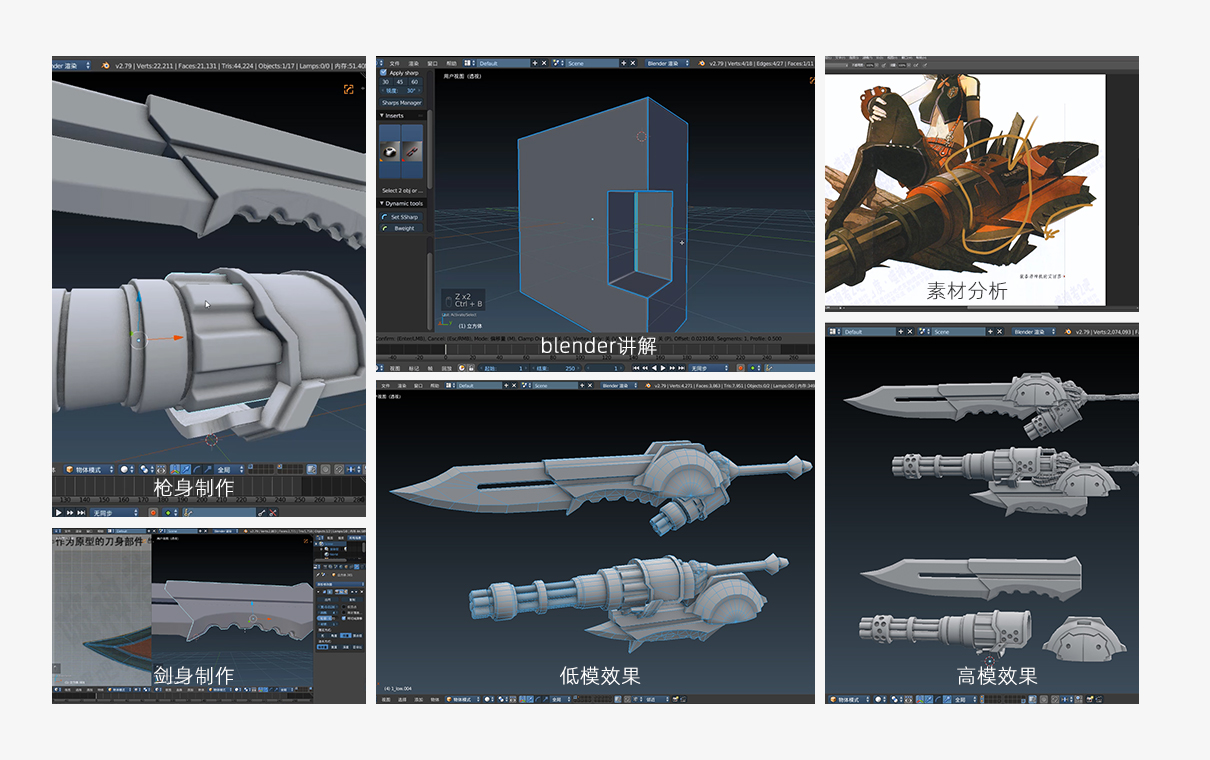Open viewport shading icon in gun-body panel

(126, 469)
